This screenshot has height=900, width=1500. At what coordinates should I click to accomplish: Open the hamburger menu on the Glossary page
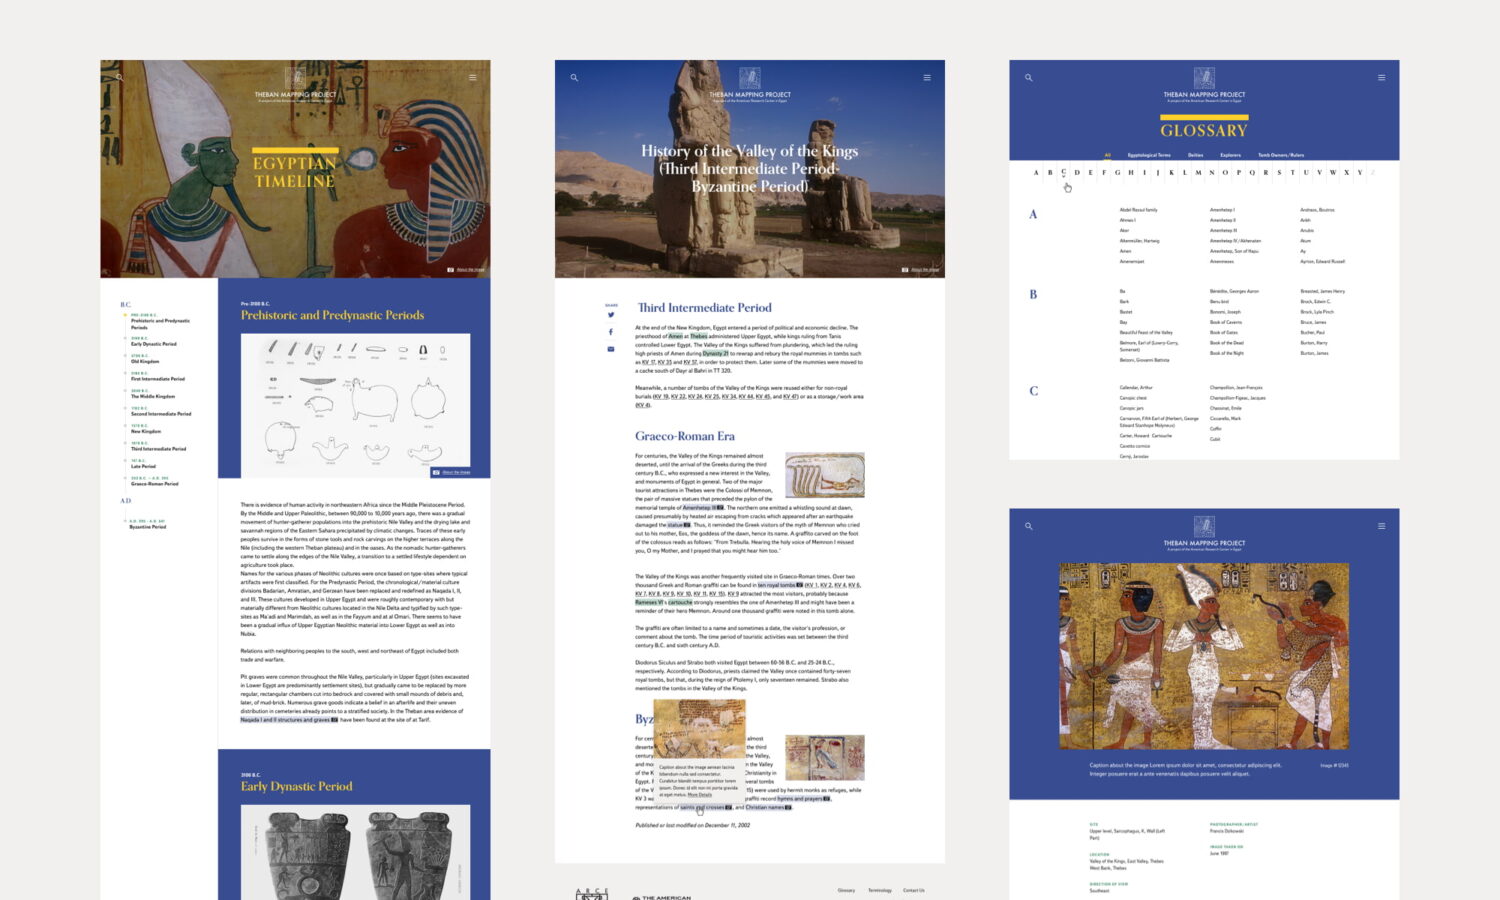click(1382, 77)
